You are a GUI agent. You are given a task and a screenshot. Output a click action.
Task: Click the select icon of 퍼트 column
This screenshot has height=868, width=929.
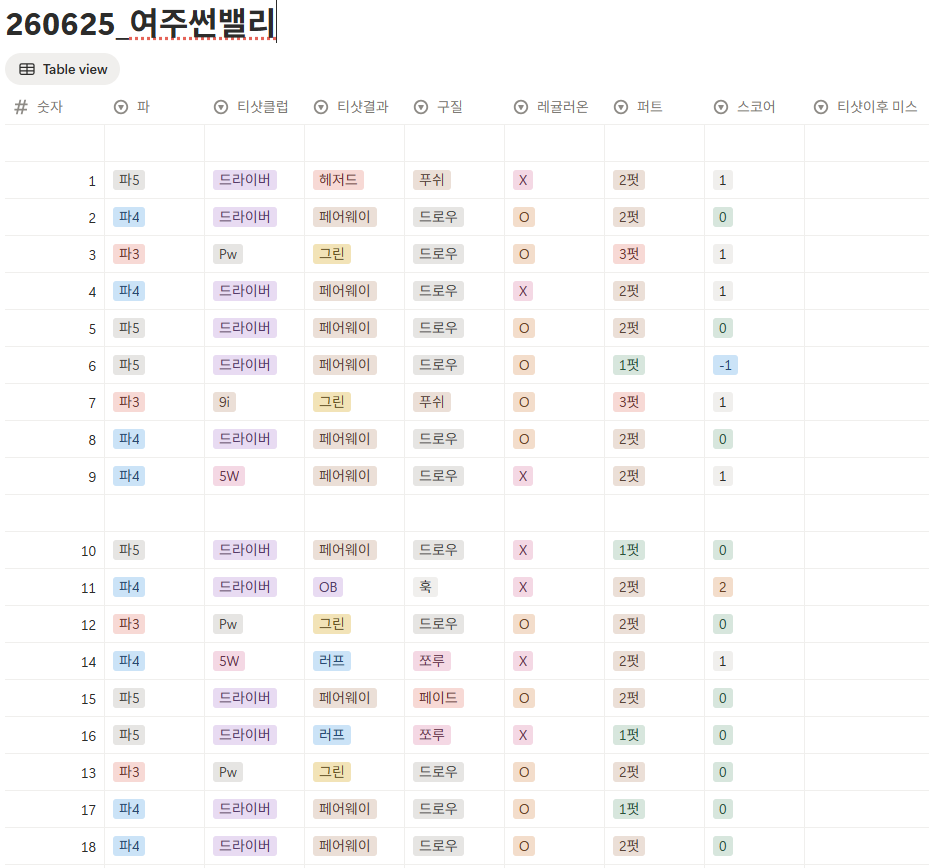[621, 107]
